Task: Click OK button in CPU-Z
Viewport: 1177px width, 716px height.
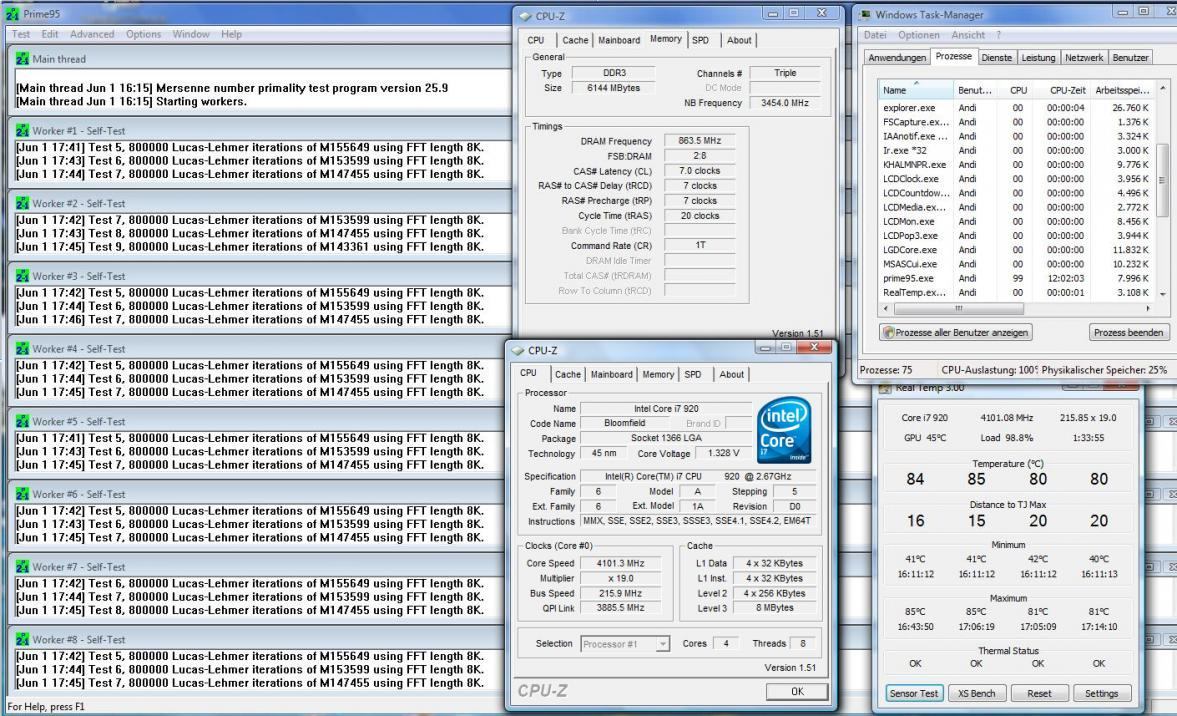Action: (x=797, y=692)
